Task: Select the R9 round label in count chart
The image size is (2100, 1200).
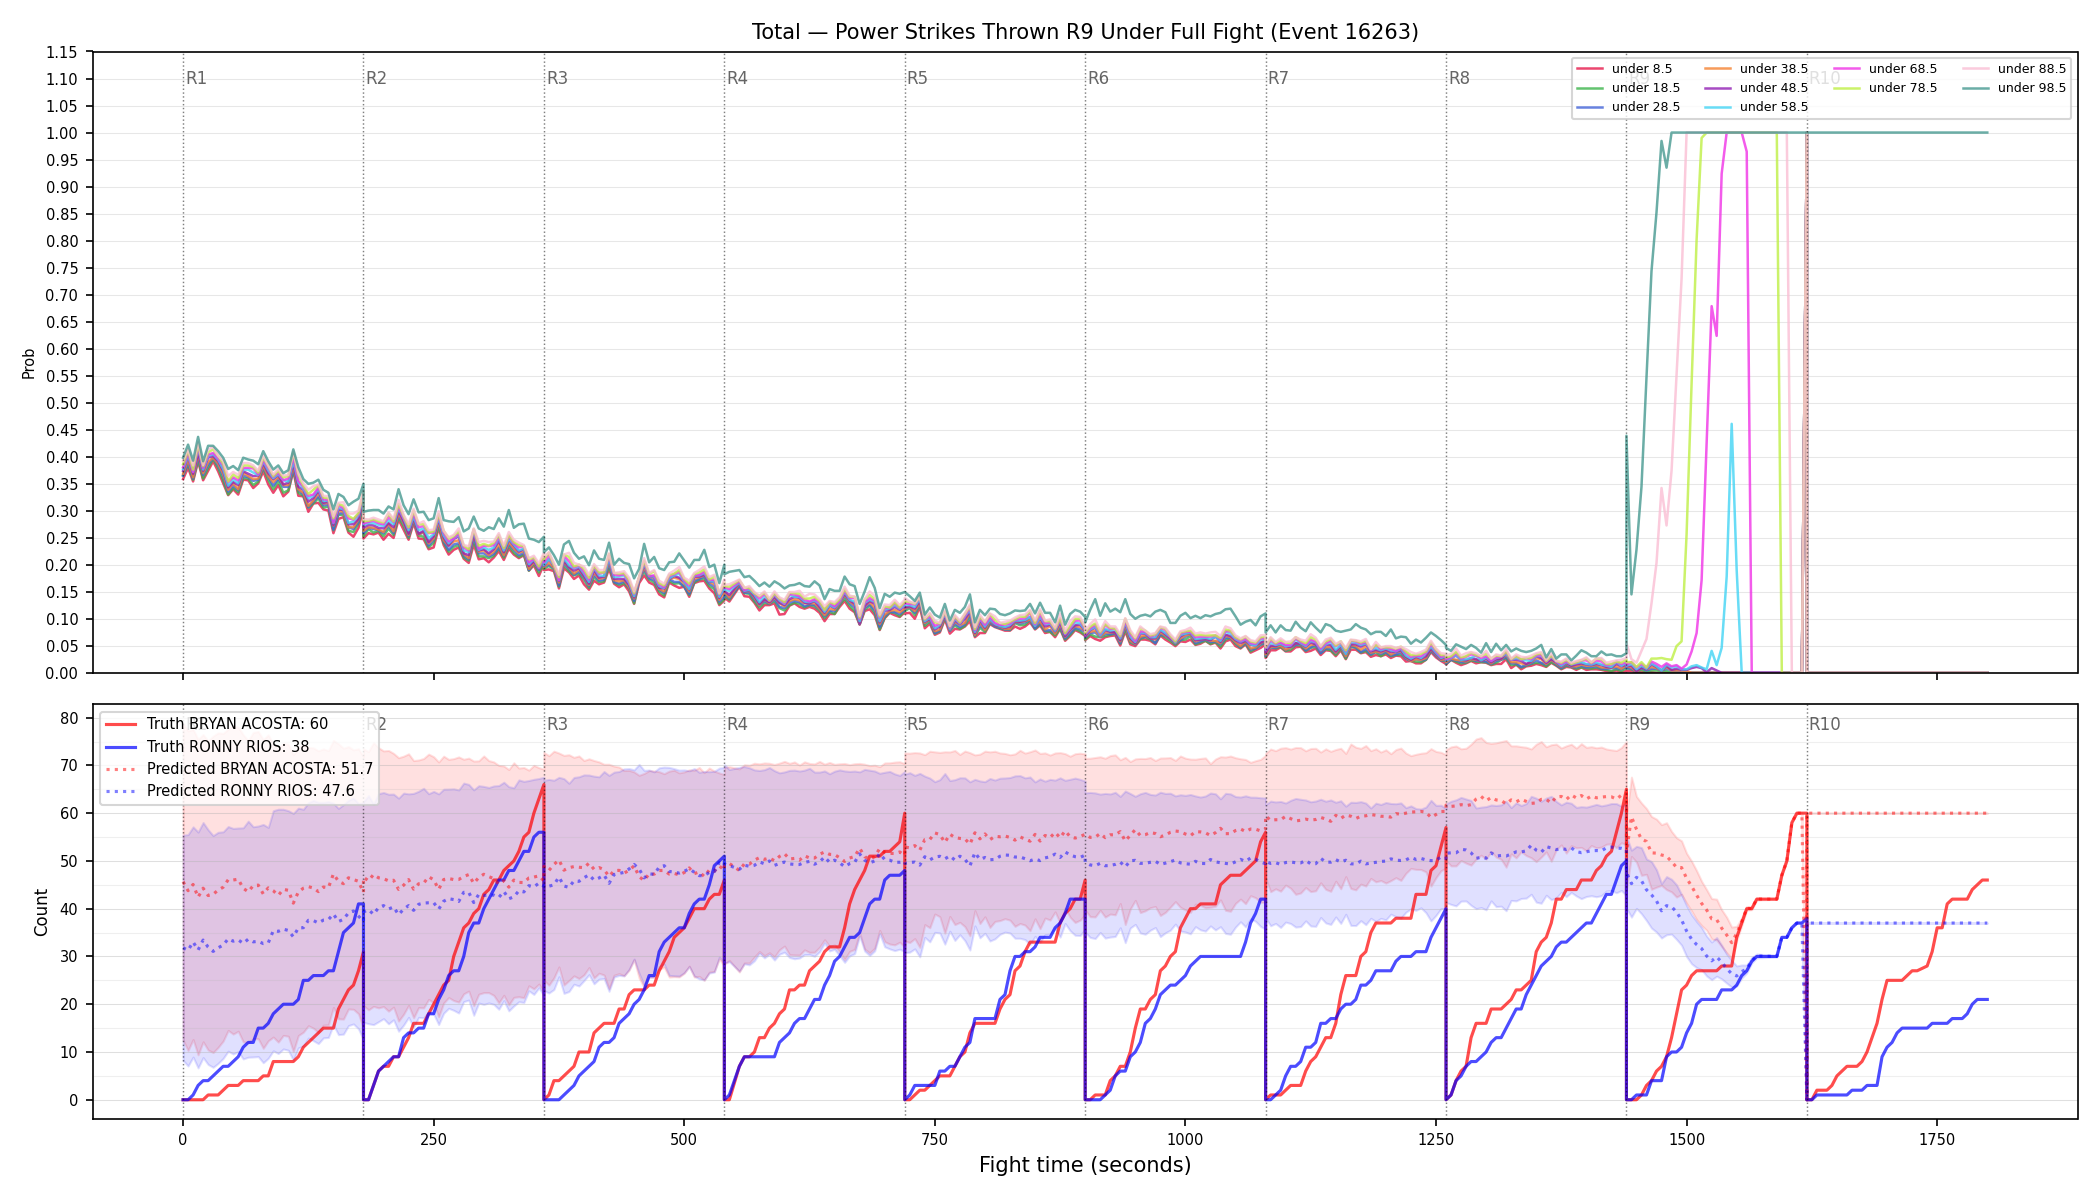Action: pyautogui.click(x=1639, y=724)
